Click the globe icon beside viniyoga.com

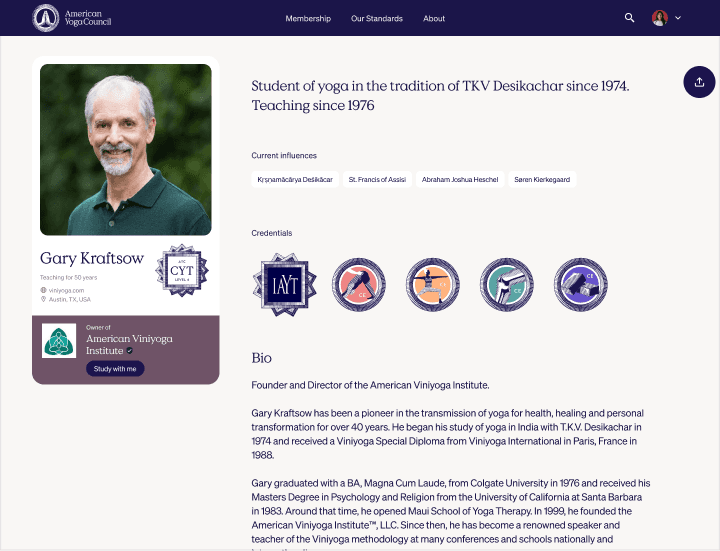(43, 290)
